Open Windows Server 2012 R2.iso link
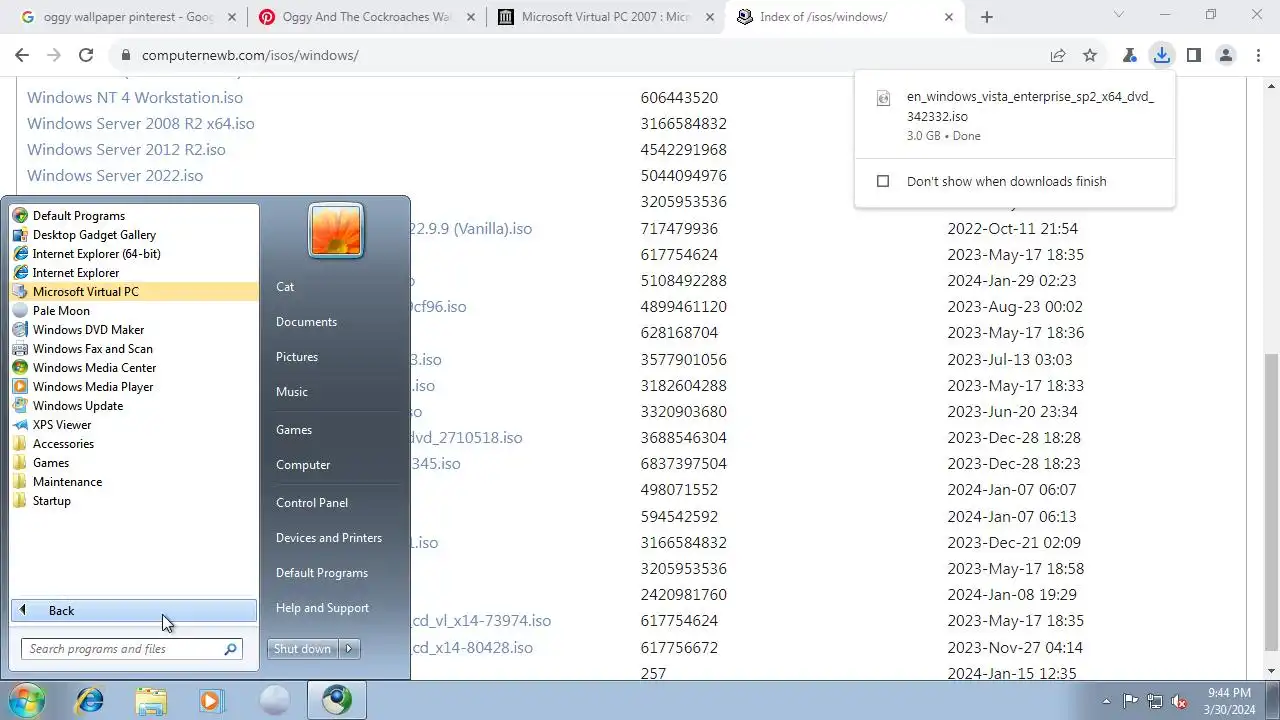1280x720 pixels. (126, 149)
